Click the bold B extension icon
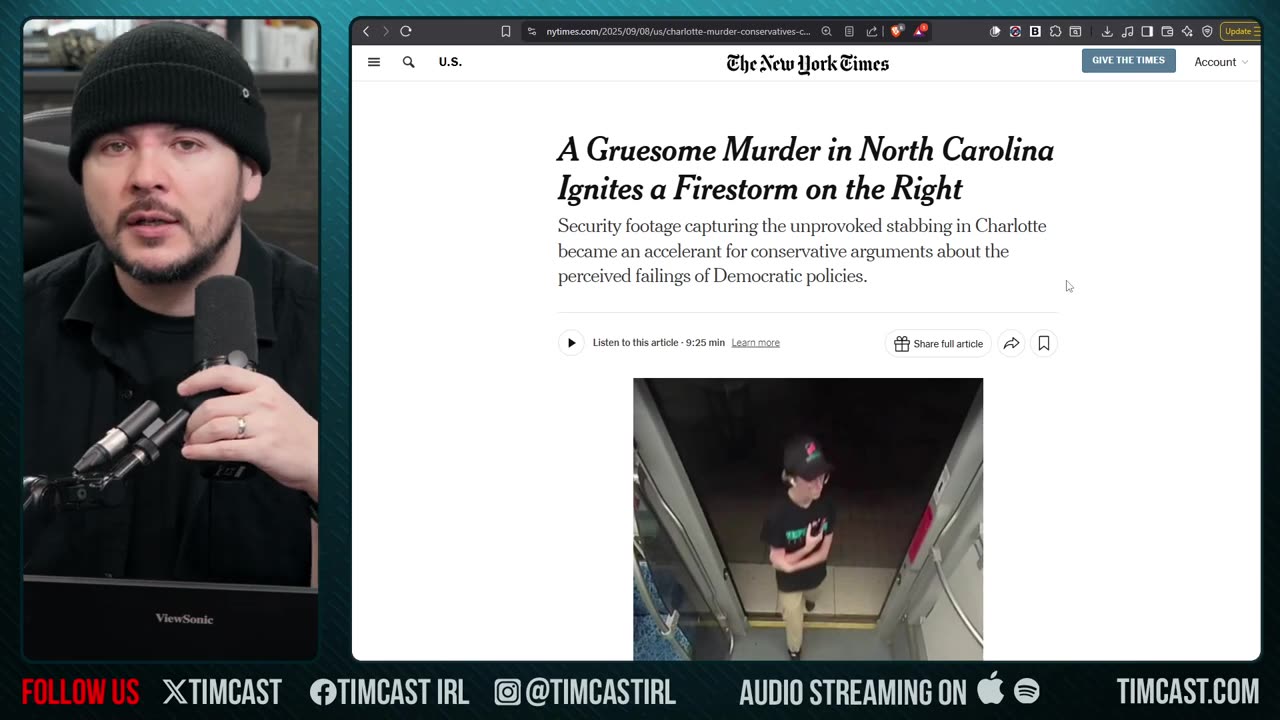This screenshot has height=720, width=1280. click(x=1035, y=31)
